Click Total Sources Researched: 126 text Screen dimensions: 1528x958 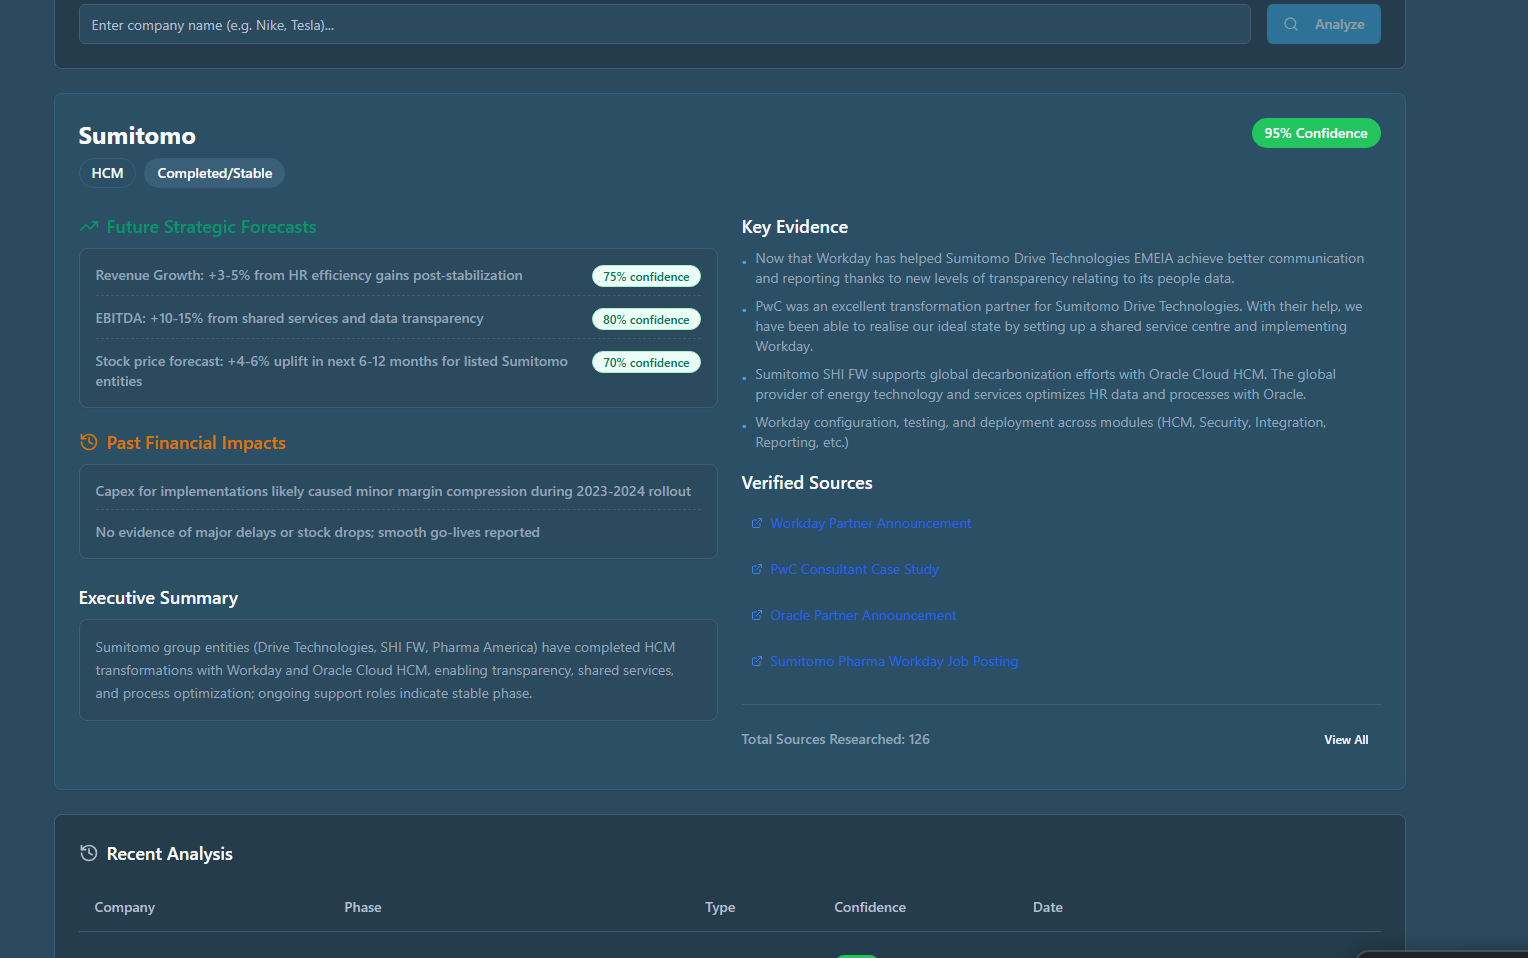835,739
